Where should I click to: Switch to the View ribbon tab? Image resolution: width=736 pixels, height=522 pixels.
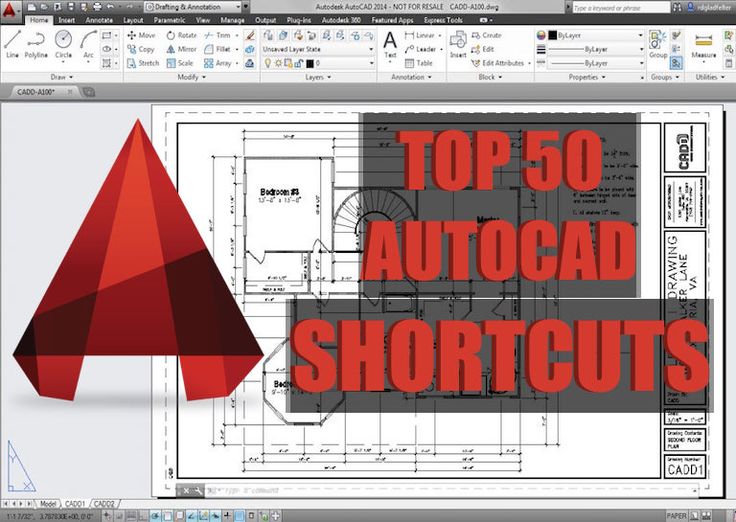tap(203, 20)
